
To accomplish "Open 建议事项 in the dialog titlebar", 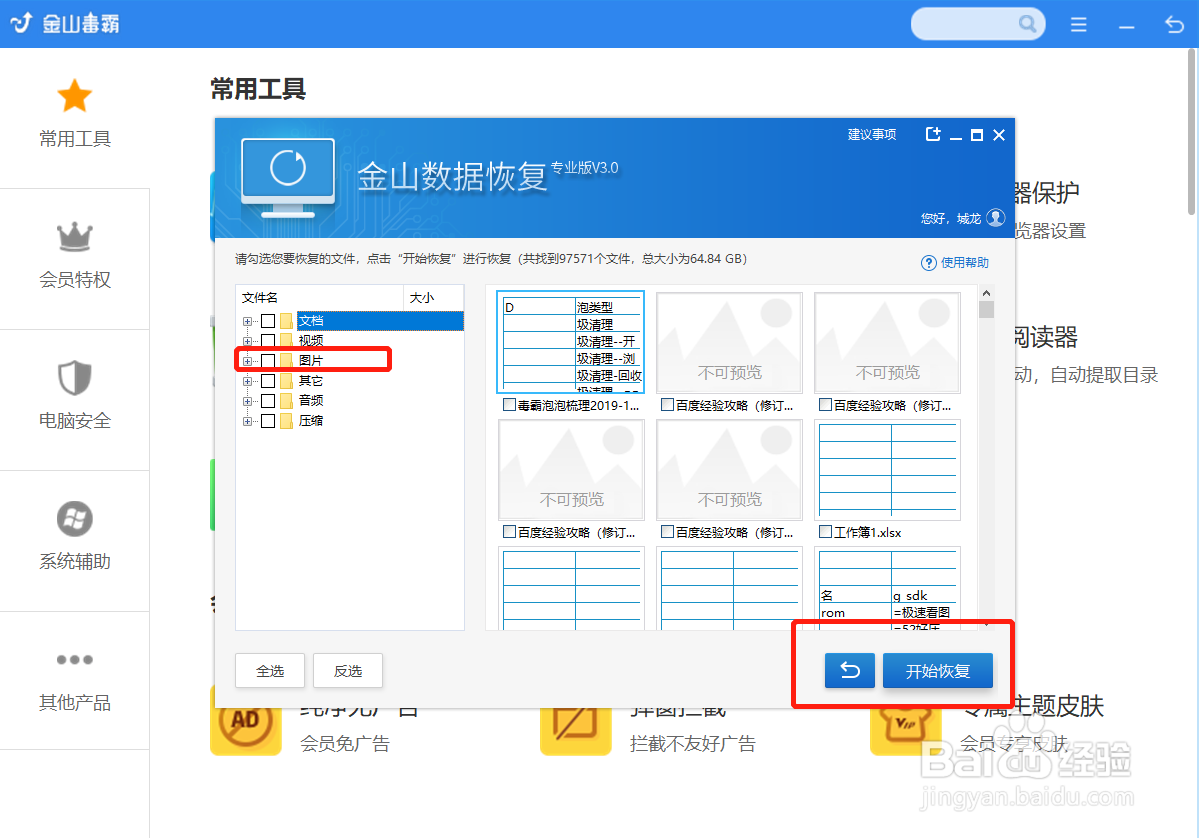I will (x=870, y=133).
